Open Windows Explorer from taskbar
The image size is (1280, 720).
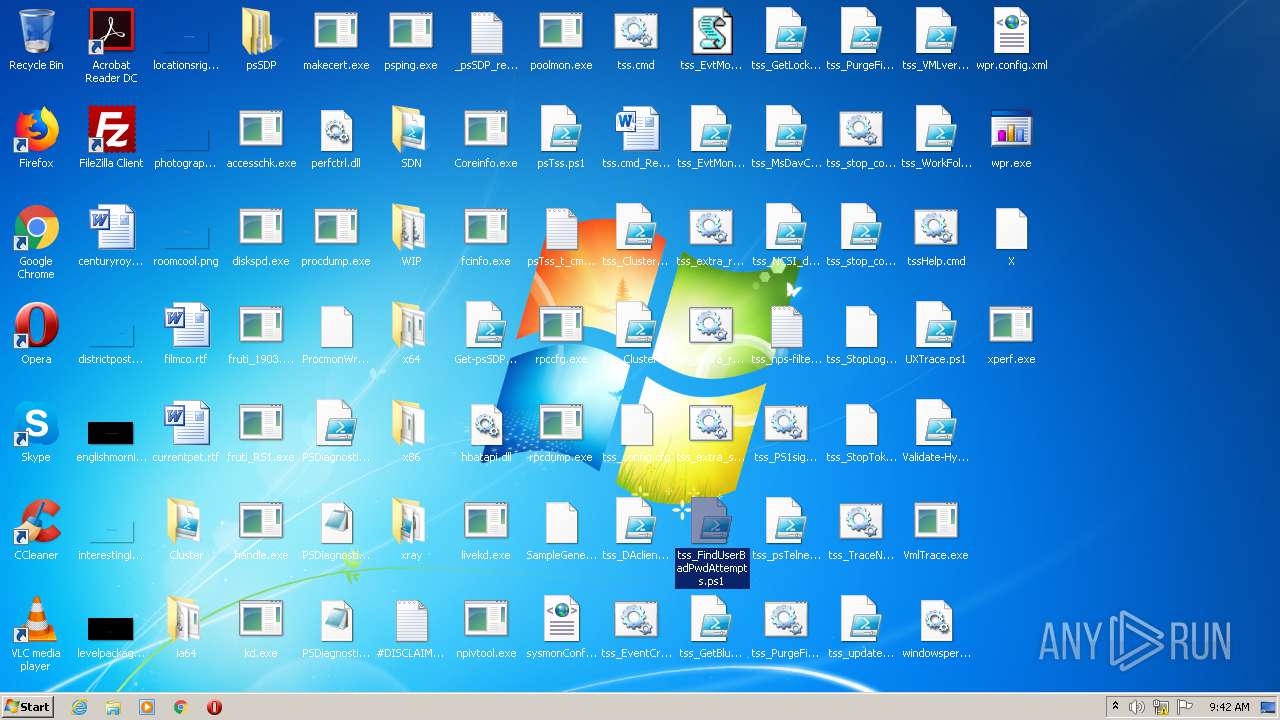click(113, 707)
